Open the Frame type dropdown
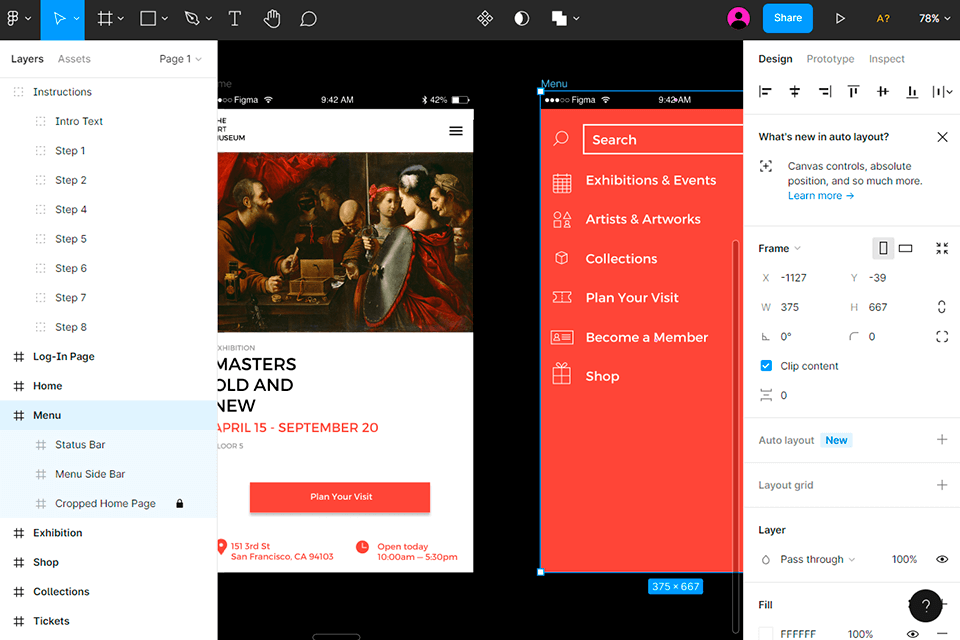960x640 pixels. [x=779, y=248]
